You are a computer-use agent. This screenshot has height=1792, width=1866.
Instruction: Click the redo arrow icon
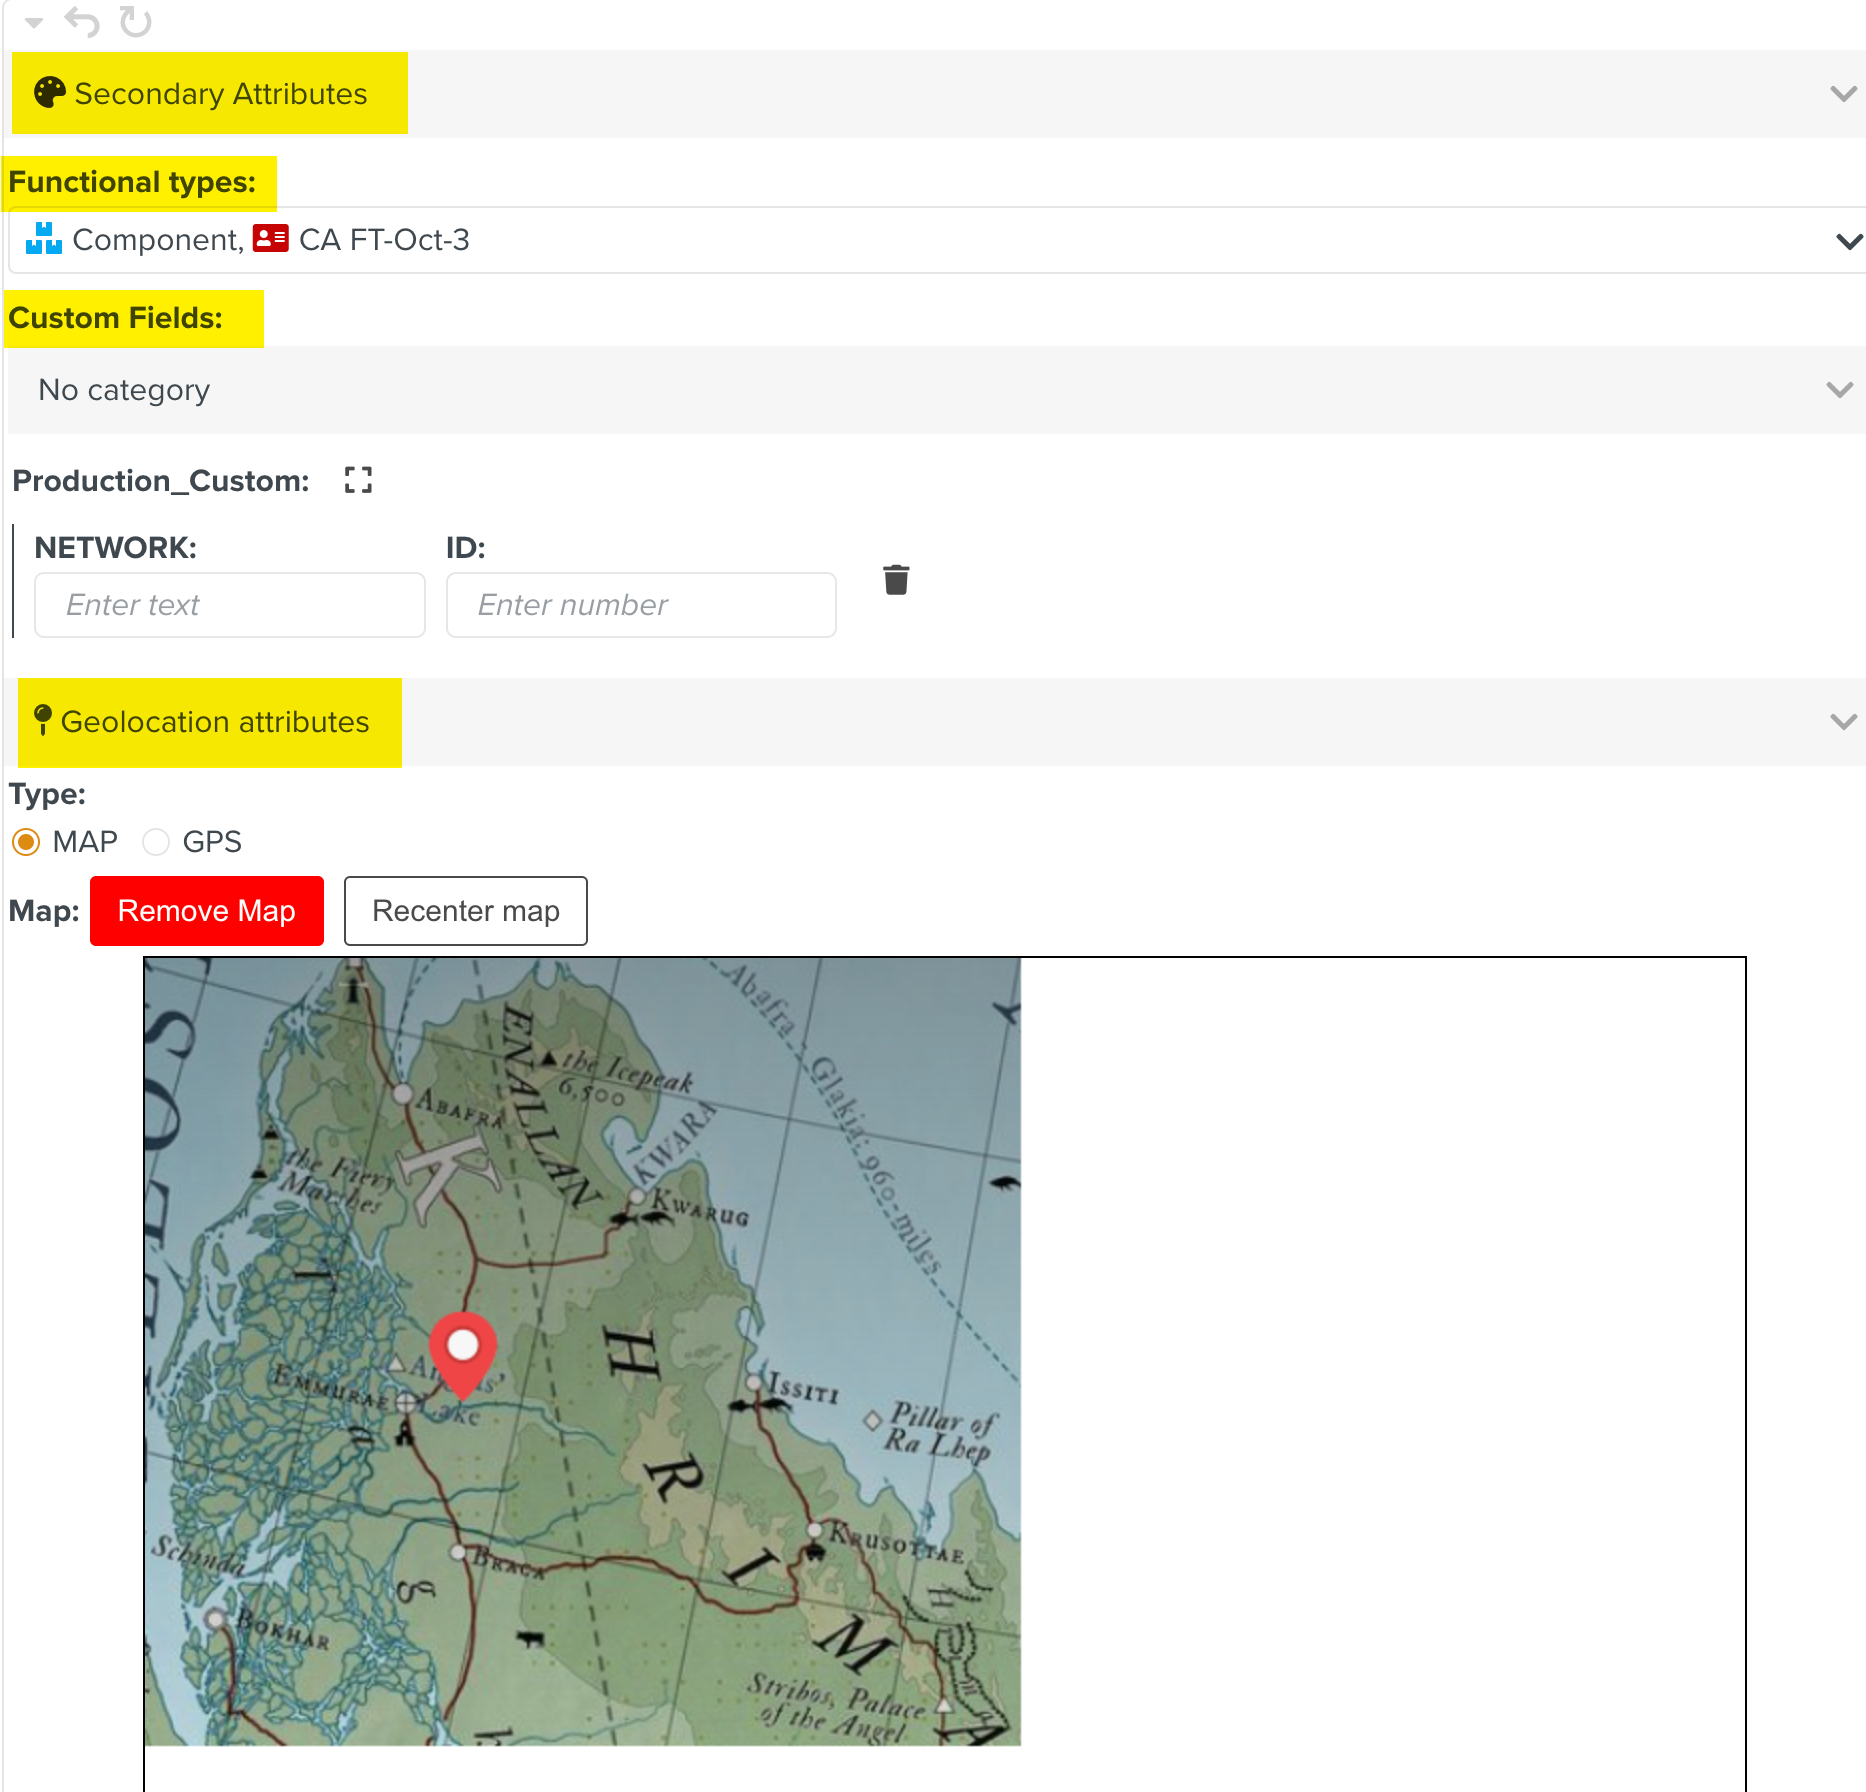[x=135, y=21]
